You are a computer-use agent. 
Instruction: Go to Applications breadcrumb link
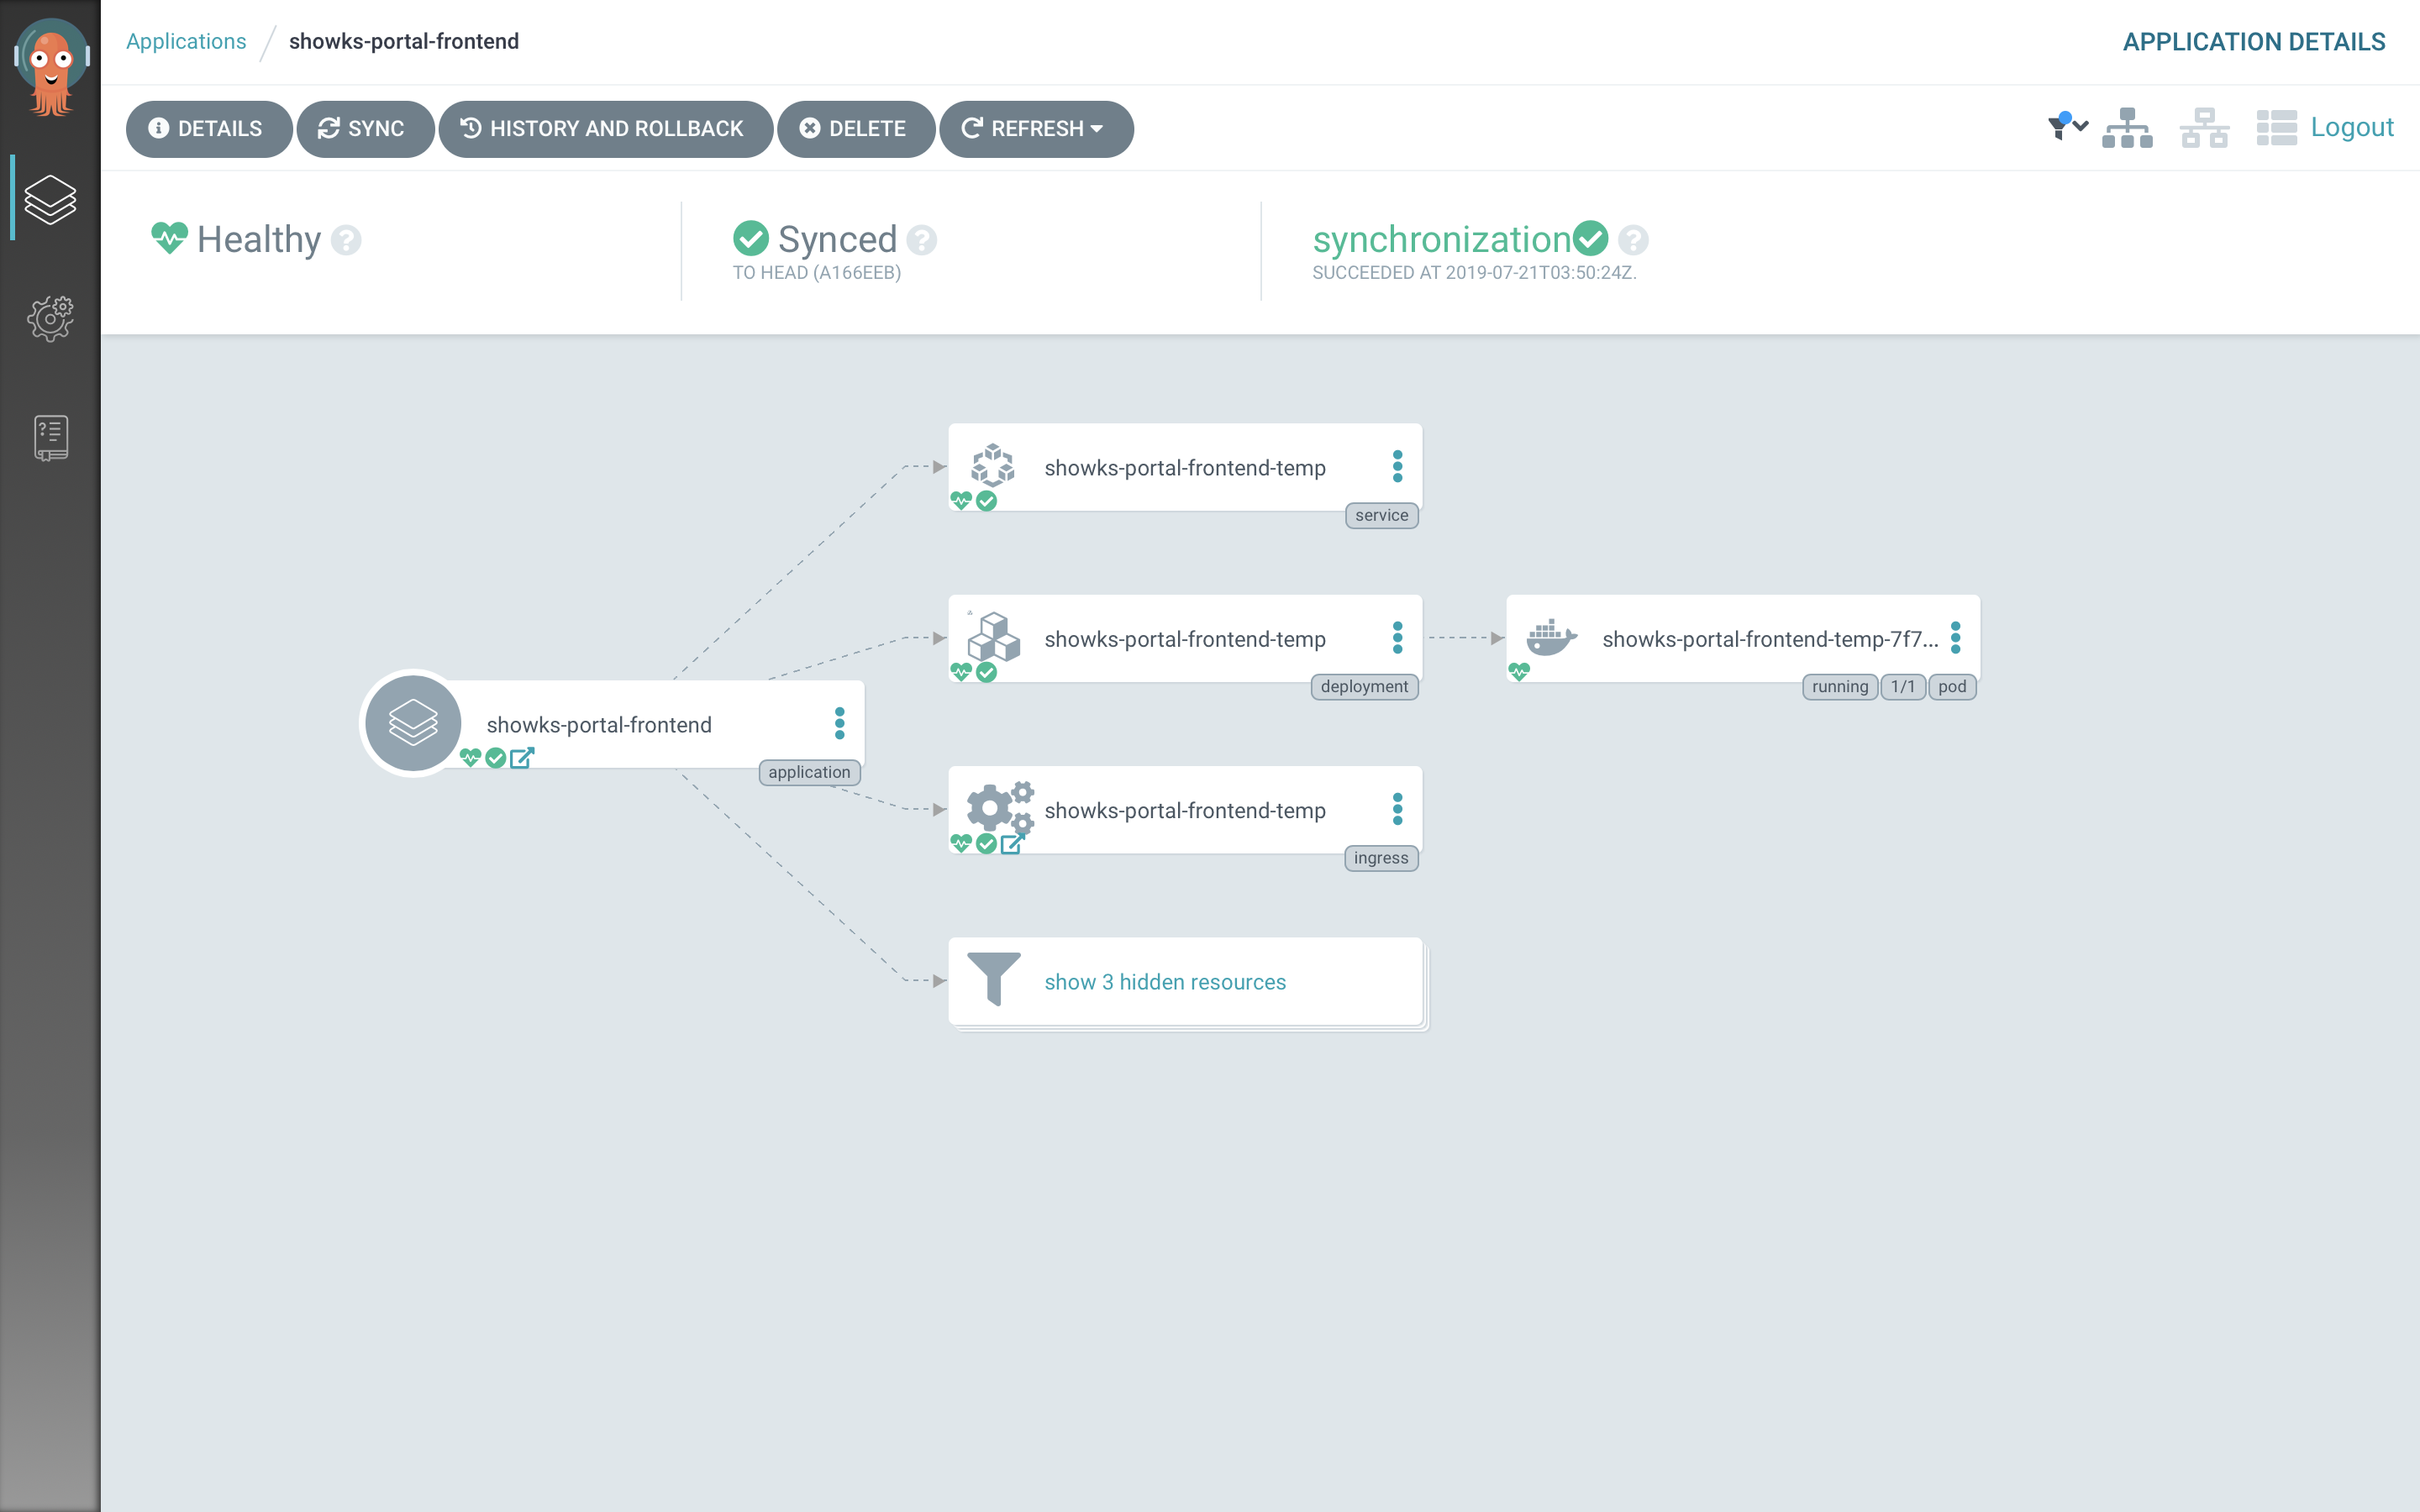pyautogui.click(x=186, y=41)
